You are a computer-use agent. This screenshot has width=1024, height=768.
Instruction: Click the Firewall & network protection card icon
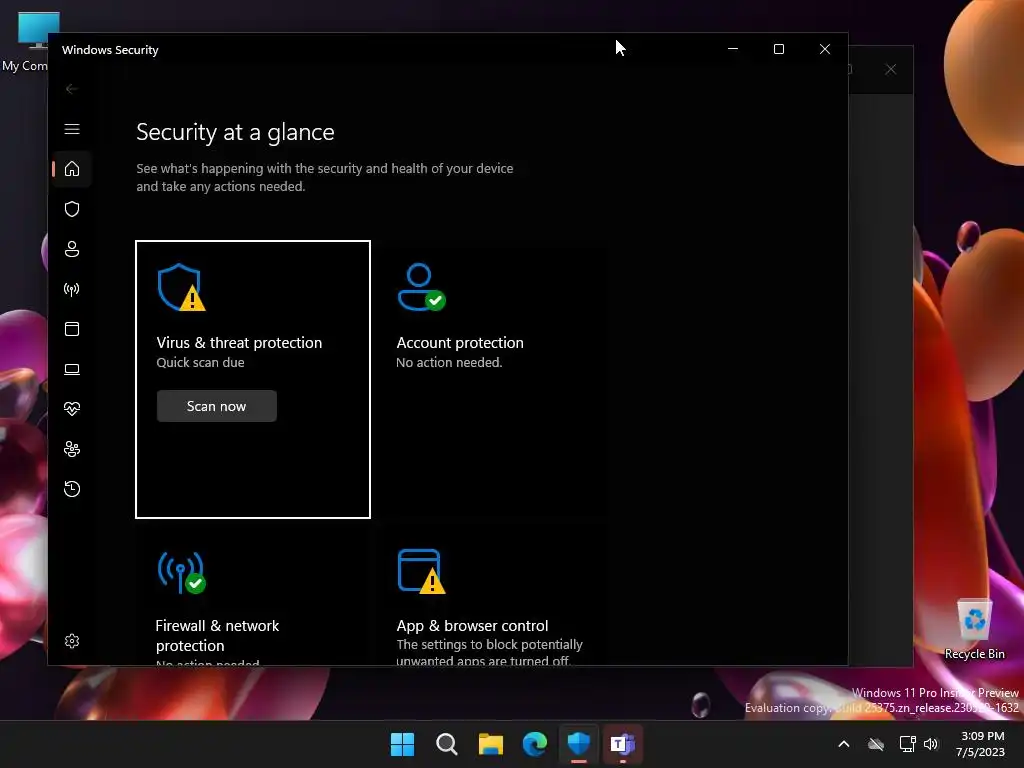[182, 573]
